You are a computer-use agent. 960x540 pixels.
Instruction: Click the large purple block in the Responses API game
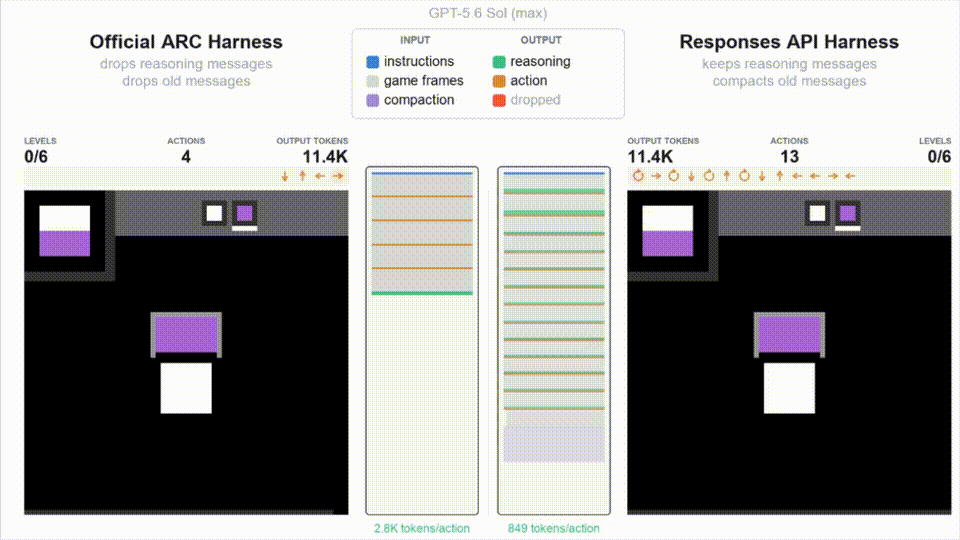pyautogui.click(x=789, y=335)
